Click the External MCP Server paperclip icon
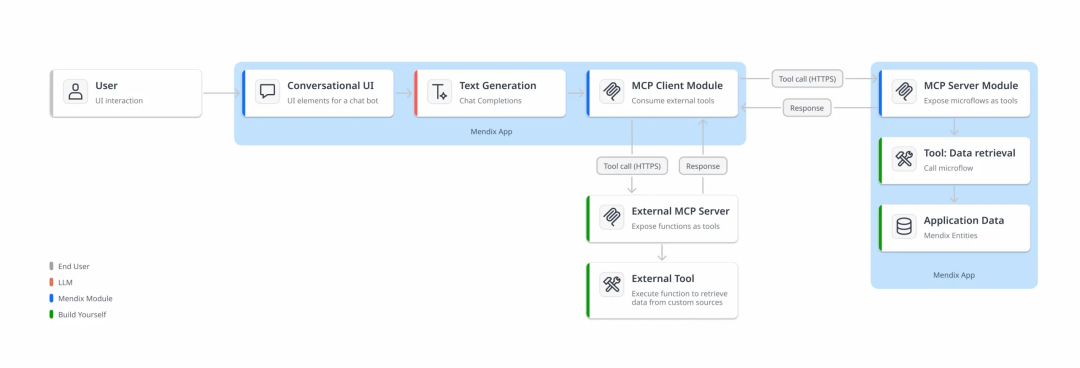Viewport: 1080px width, 368px height. 612,218
